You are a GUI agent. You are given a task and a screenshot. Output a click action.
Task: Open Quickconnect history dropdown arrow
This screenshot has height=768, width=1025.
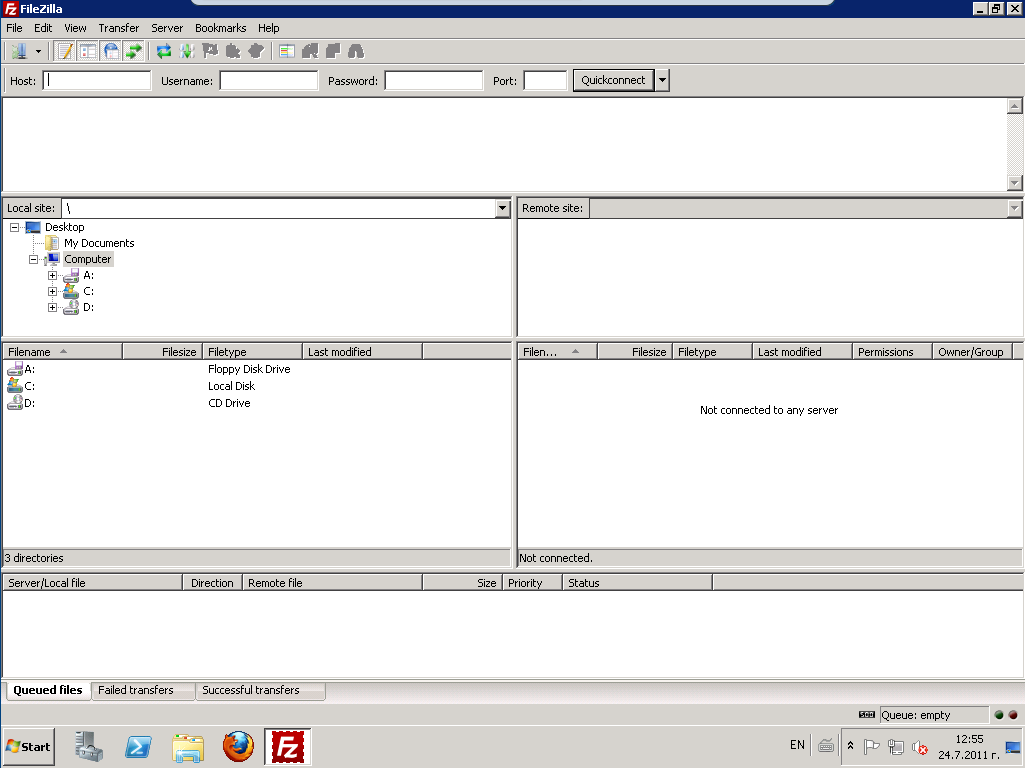[662, 80]
